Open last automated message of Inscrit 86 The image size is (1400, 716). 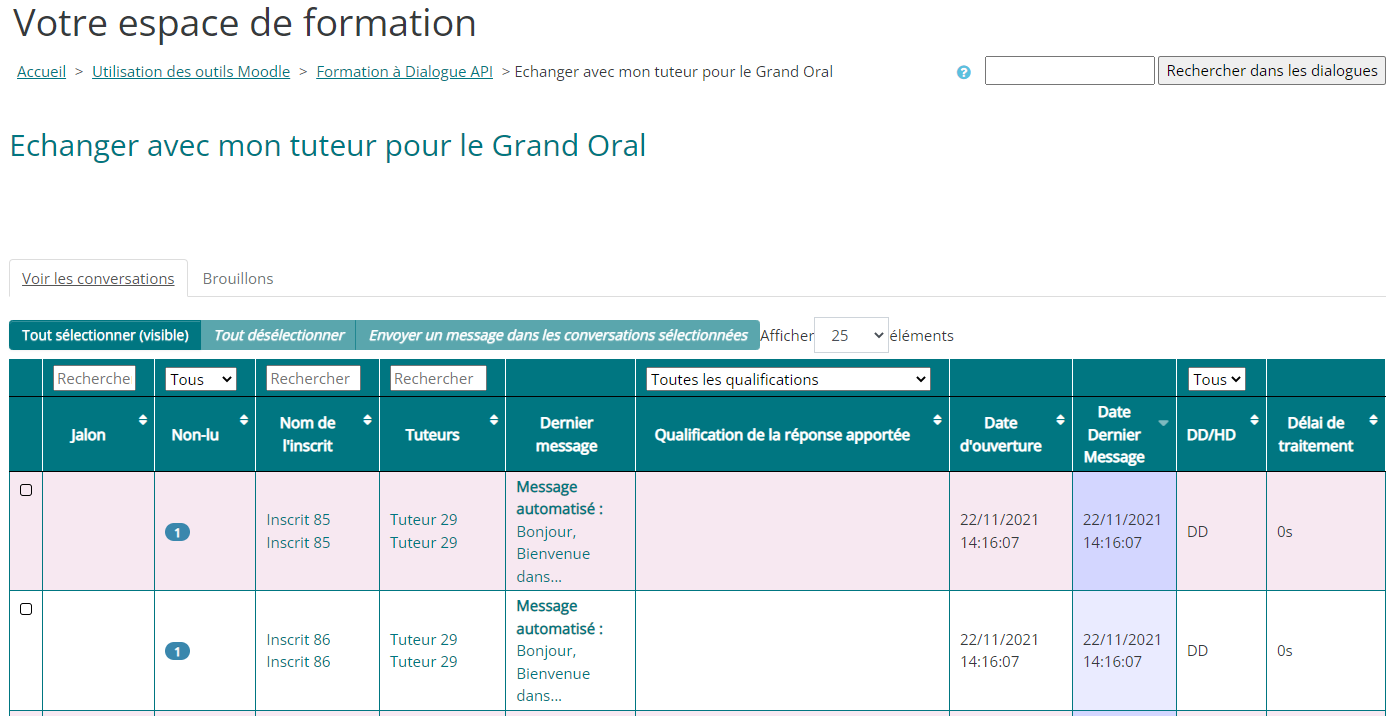(560, 650)
